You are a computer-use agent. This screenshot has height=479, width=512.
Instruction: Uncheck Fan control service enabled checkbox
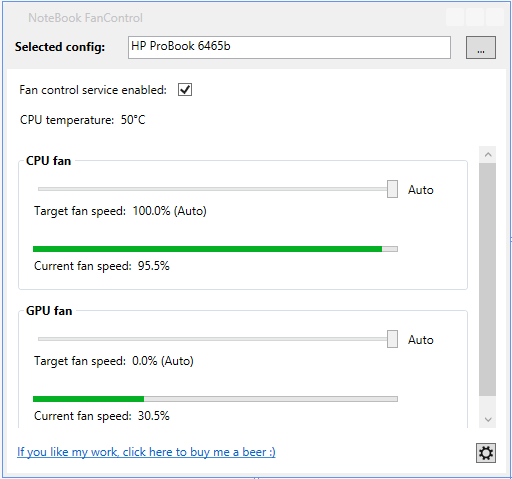(x=185, y=90)
